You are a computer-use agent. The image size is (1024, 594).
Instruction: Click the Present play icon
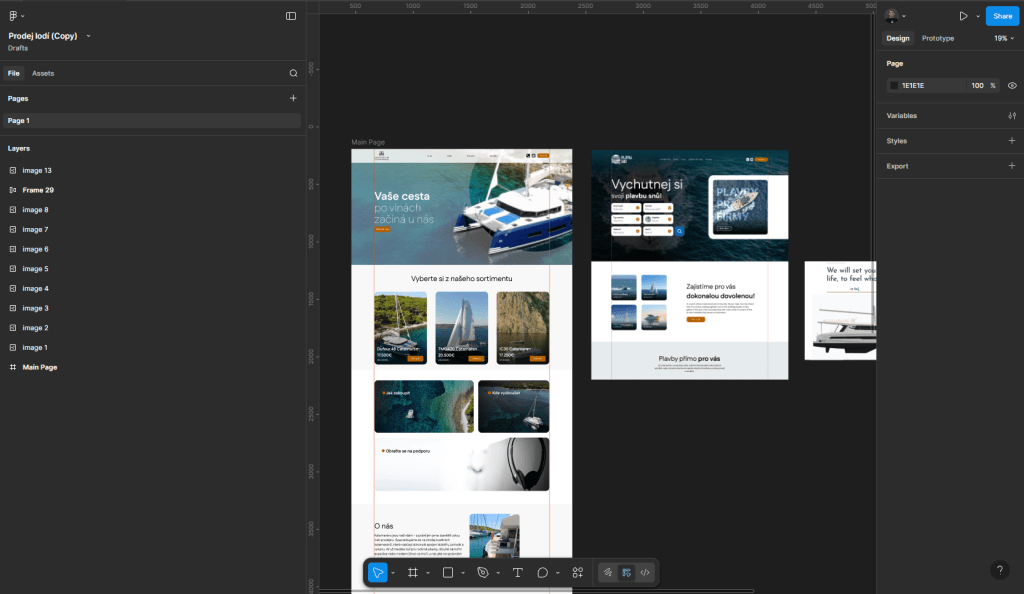click(x=963, y=16)
